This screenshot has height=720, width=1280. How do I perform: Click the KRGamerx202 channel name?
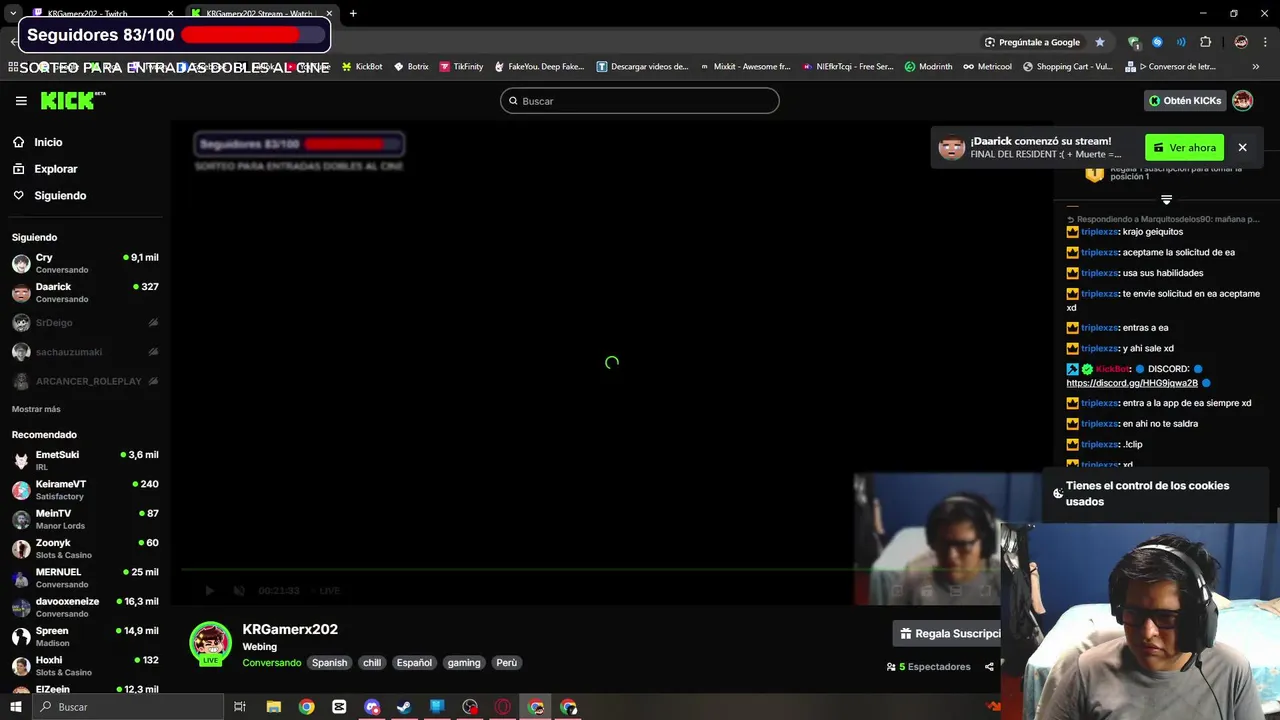(x=290, y=629)
